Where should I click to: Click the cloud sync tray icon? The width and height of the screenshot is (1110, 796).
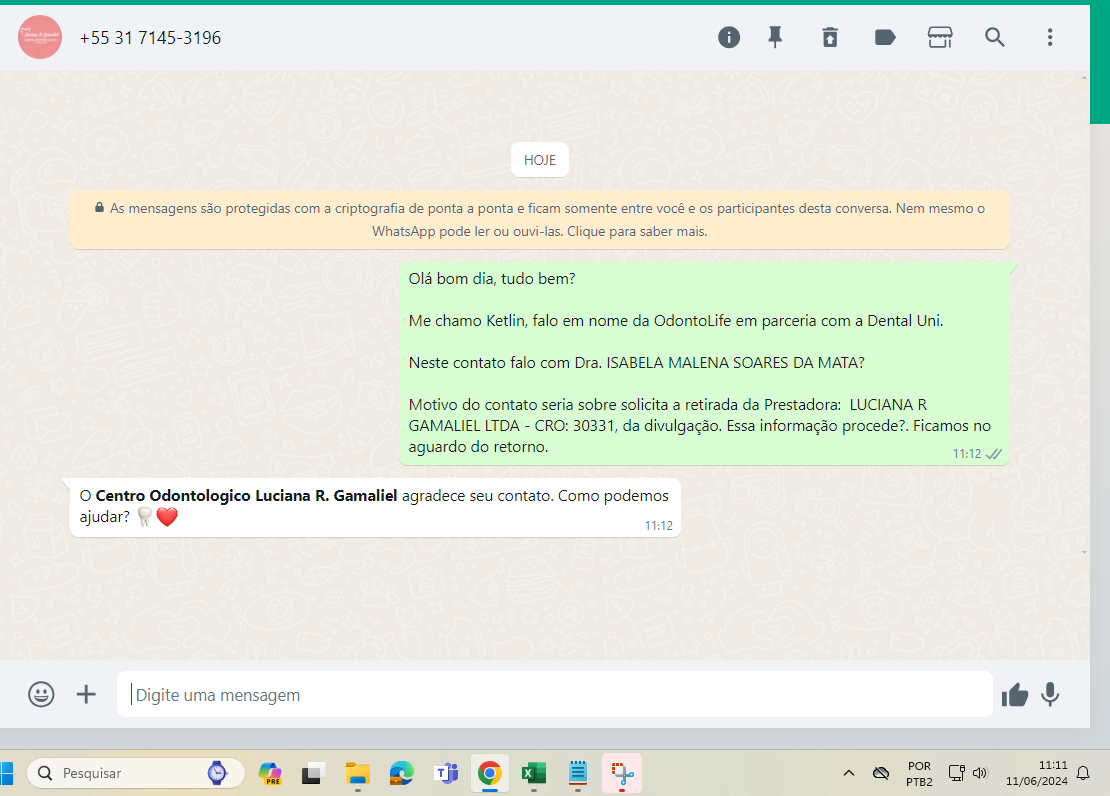[x=881, y=773]
